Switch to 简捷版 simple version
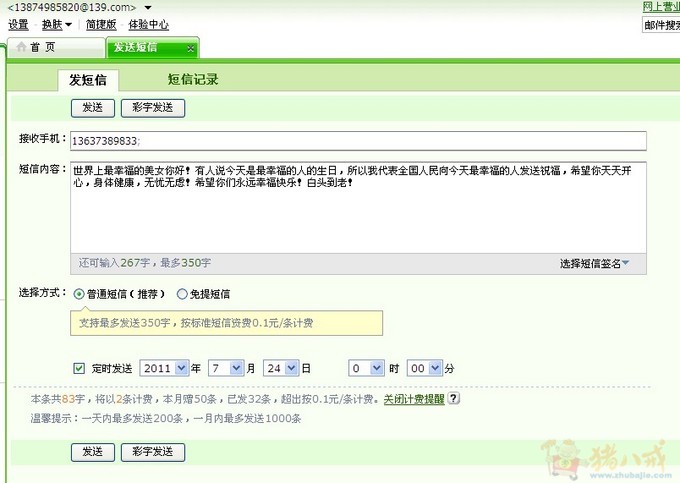The width and height of the screenshot is (680, 483). point(101,25)
